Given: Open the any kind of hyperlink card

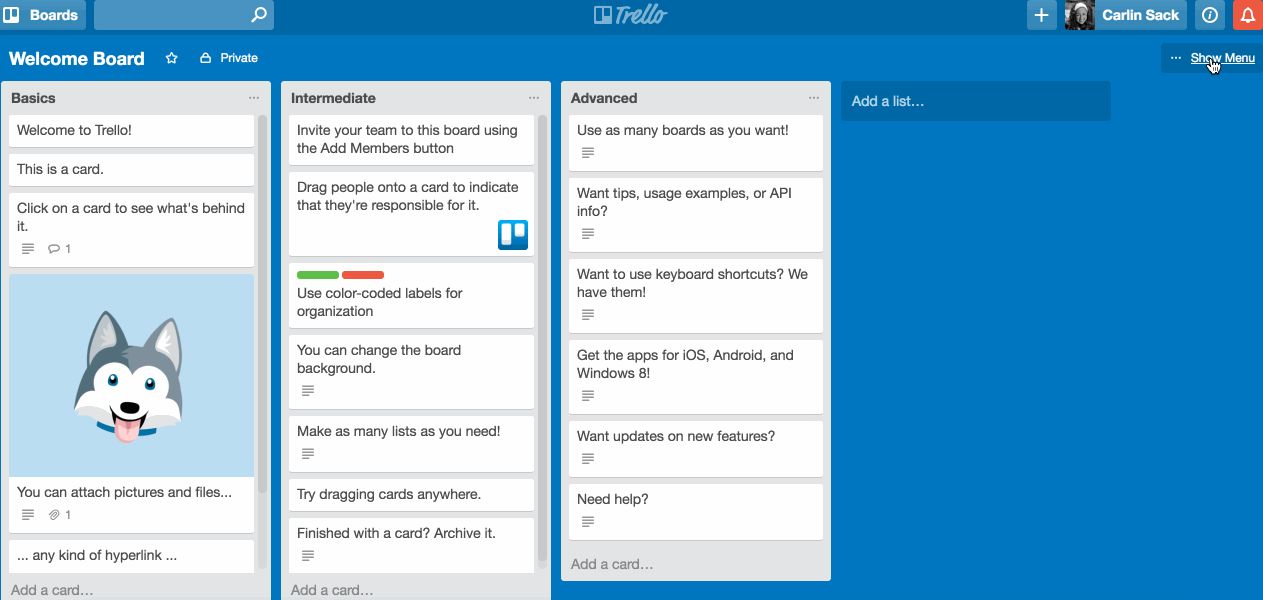Looking at the screenshot, I should tap(132, 556).
